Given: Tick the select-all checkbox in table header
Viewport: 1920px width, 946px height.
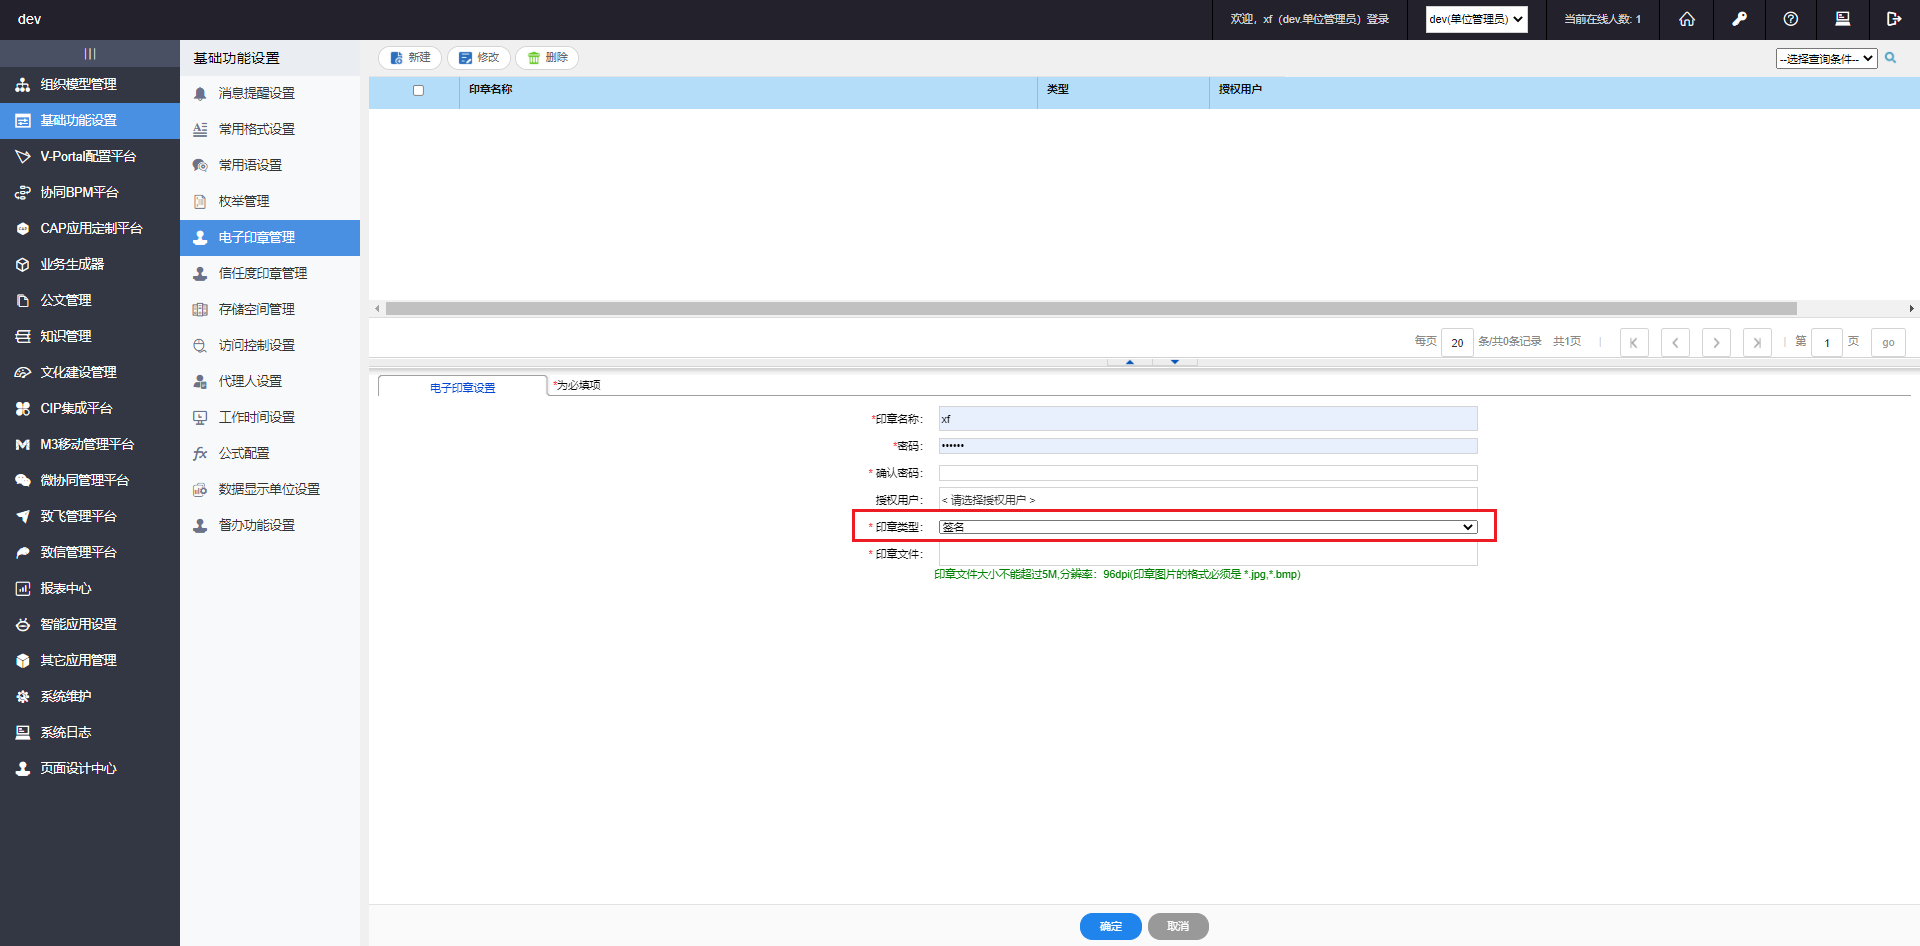Looking at the screenshot, I should click(x=418, y=90).
